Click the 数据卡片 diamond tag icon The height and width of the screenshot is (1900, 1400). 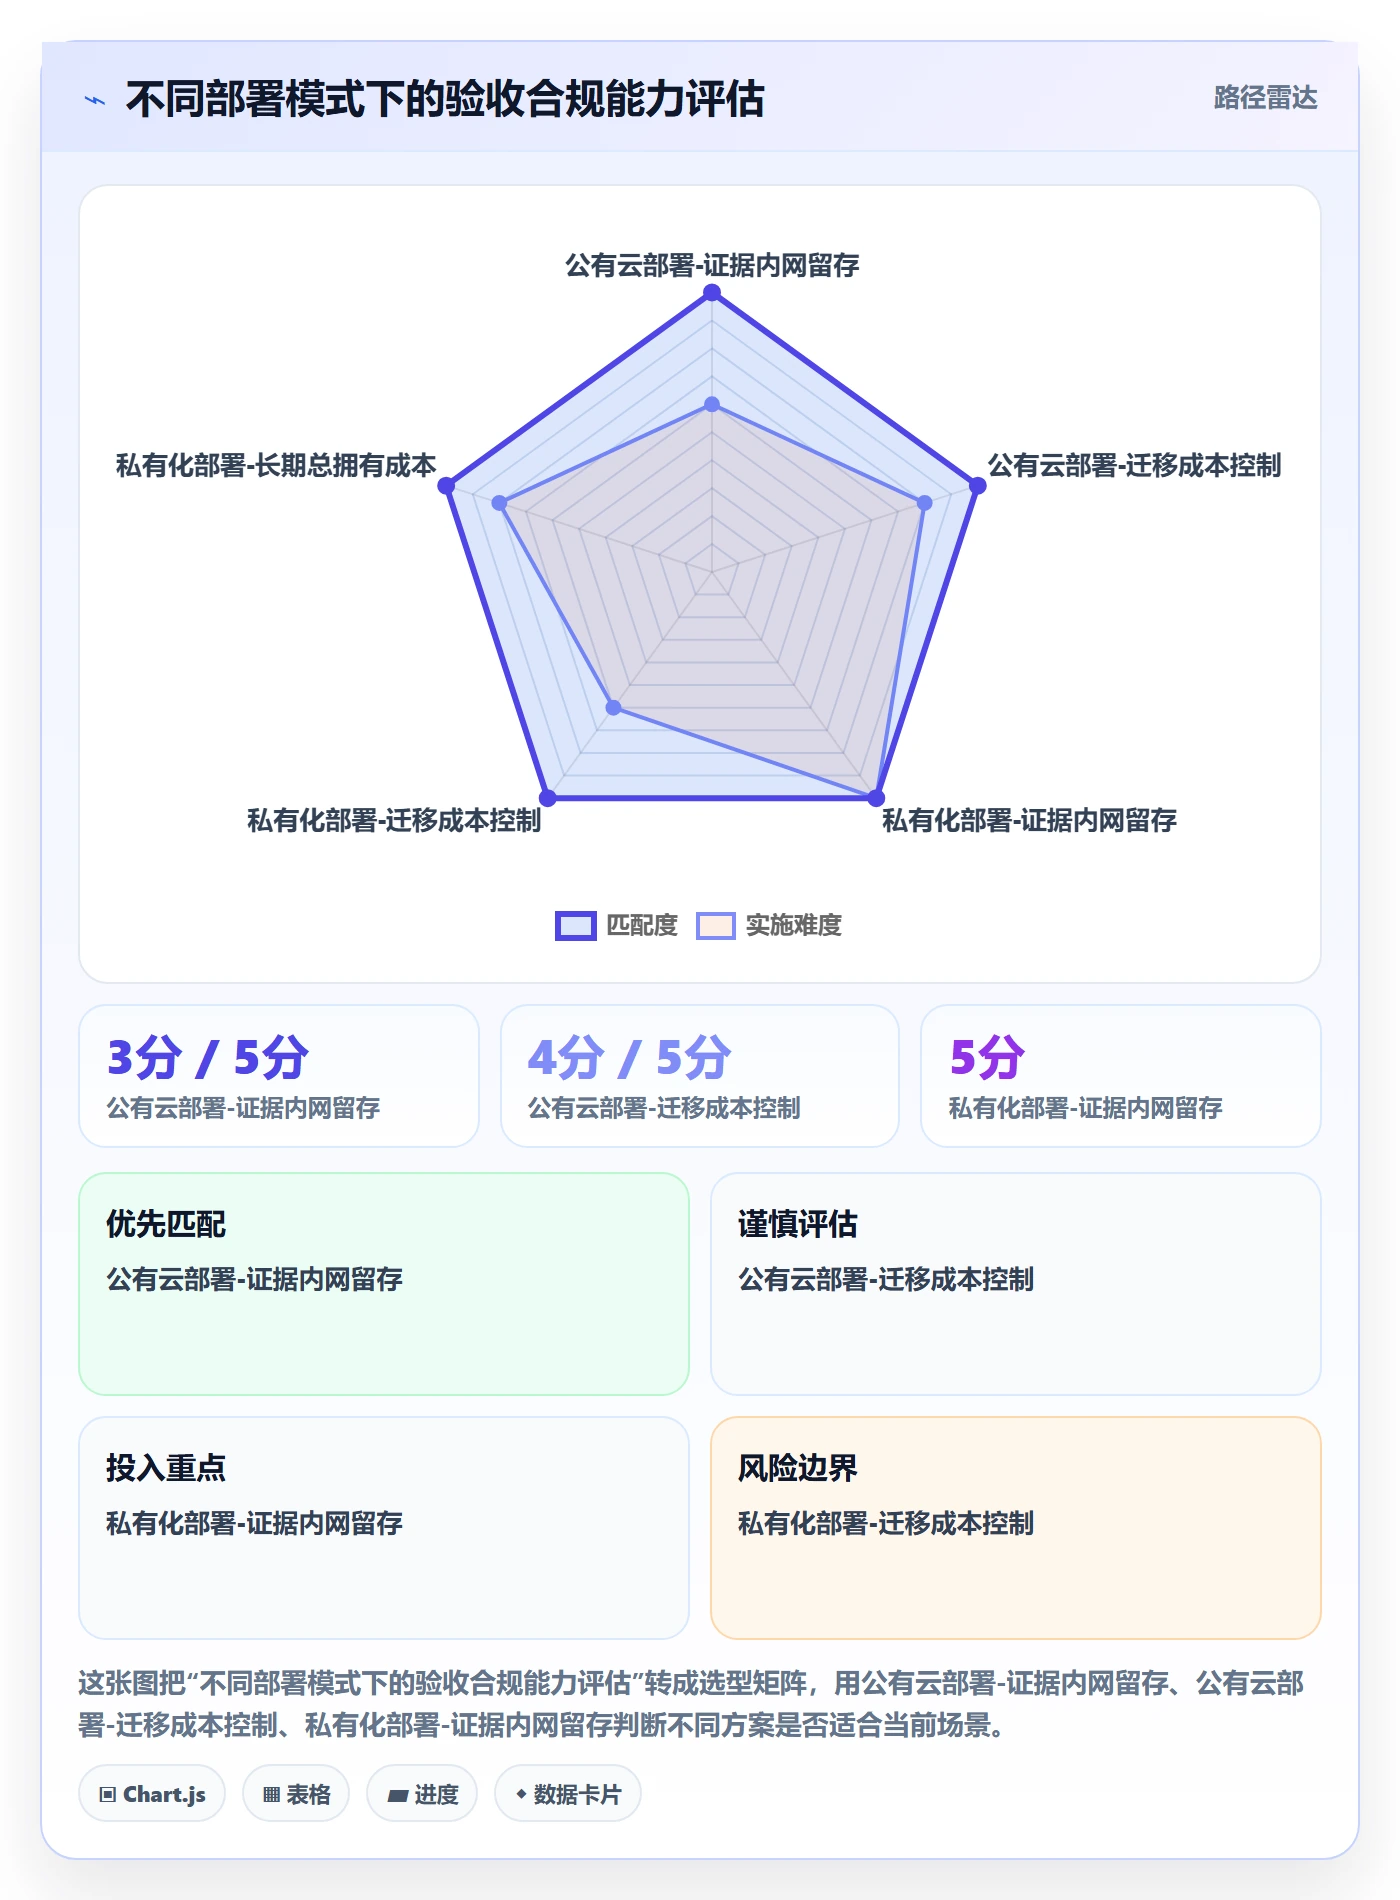click(521, 1794)
